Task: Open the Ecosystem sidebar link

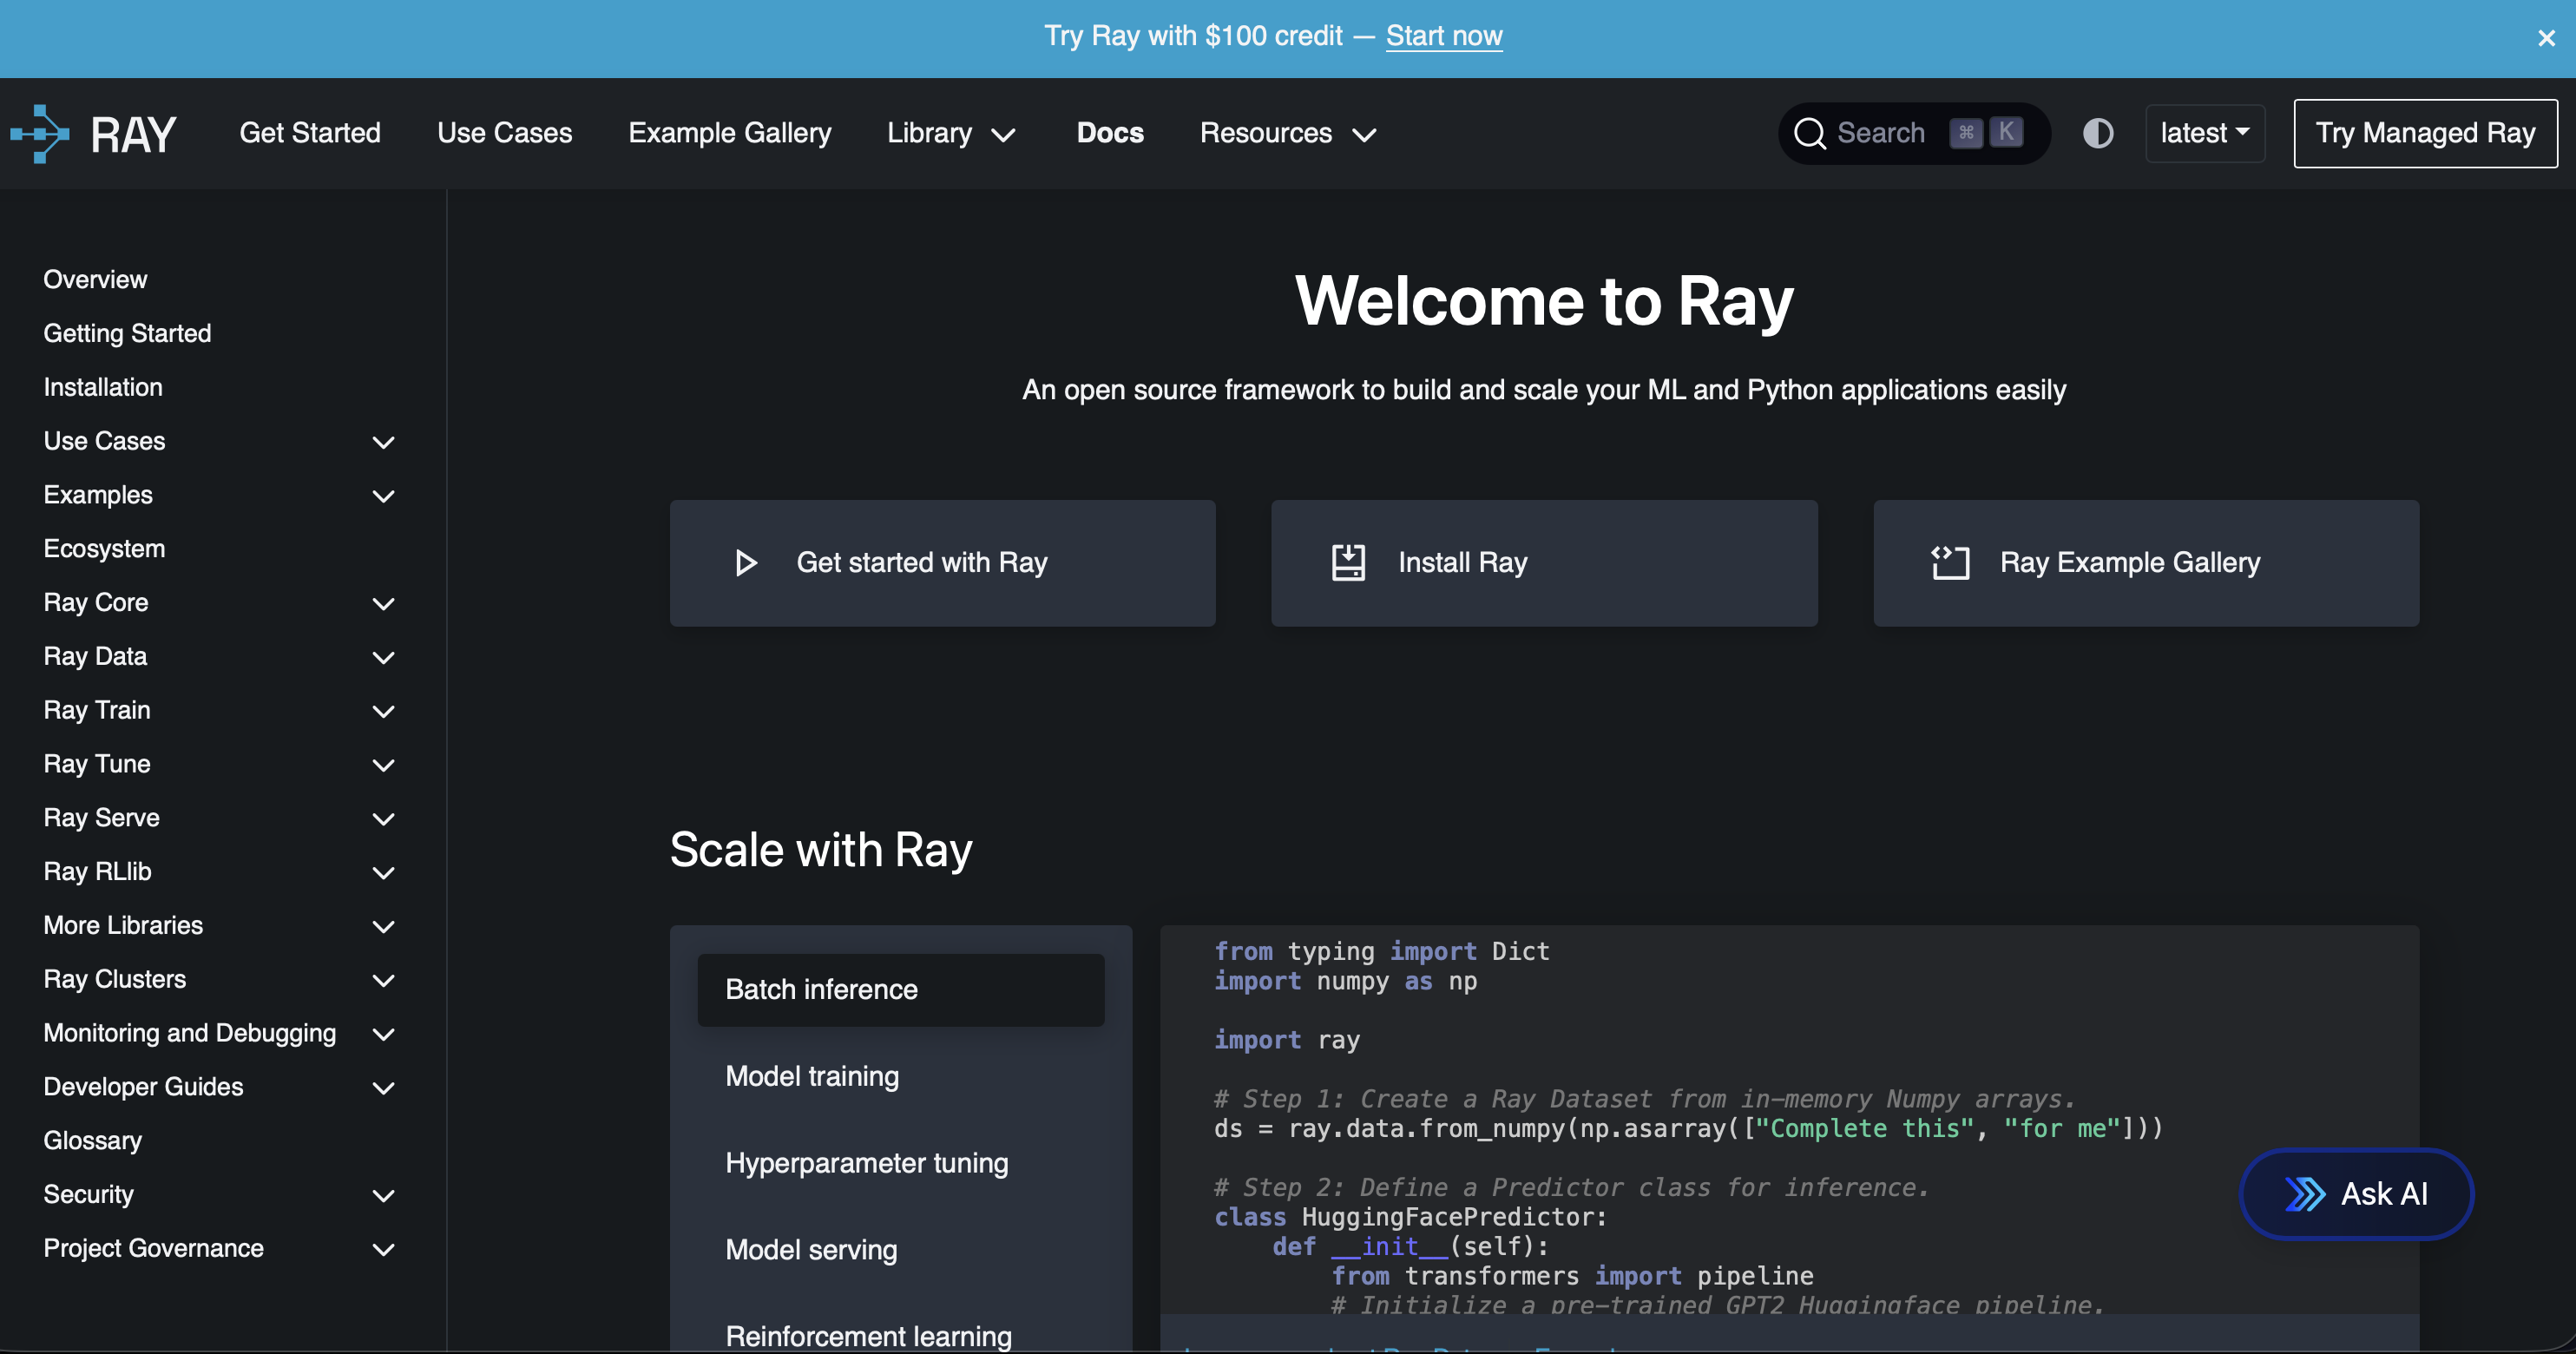Action: coord(104,549)
